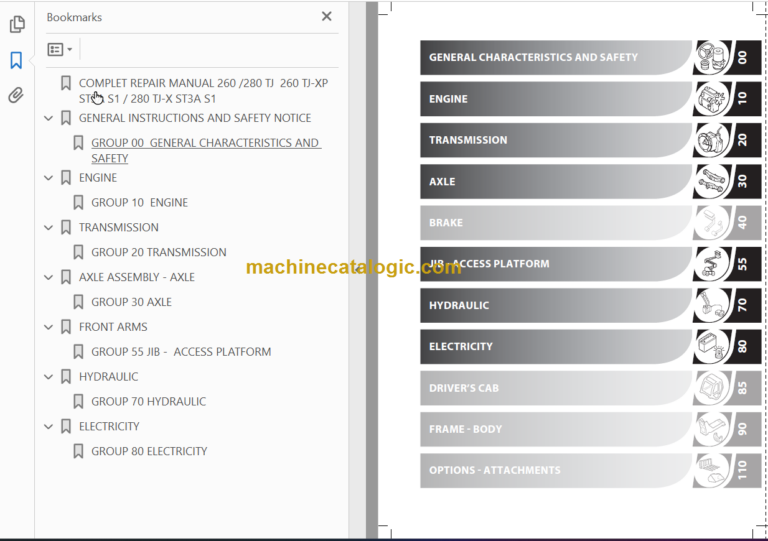The width and height of the screenshot is (768, 541).
Task: Select AXLE ASSEMBLY - AXLE bookmark
Action: pos(137,278)
